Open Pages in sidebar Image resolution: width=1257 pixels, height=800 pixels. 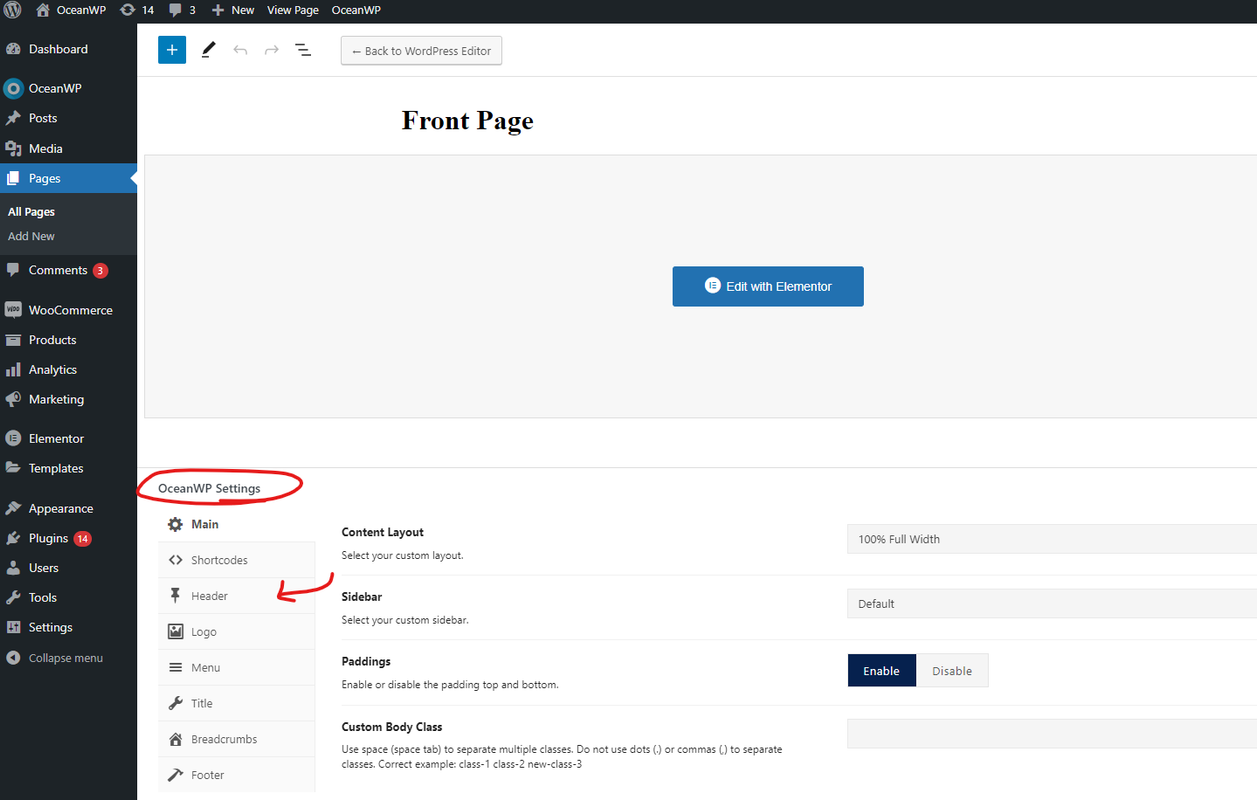tap(68, 178)
